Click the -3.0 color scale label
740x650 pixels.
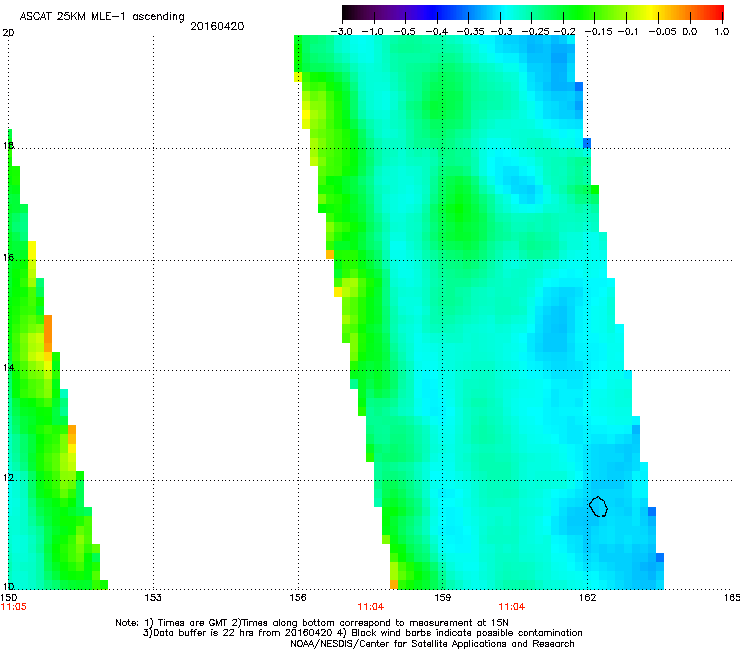coord(342,32)
